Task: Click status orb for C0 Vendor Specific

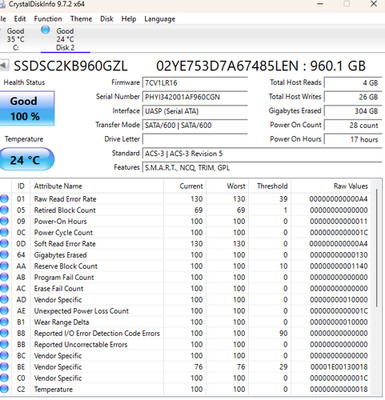Action: point(4,378)
